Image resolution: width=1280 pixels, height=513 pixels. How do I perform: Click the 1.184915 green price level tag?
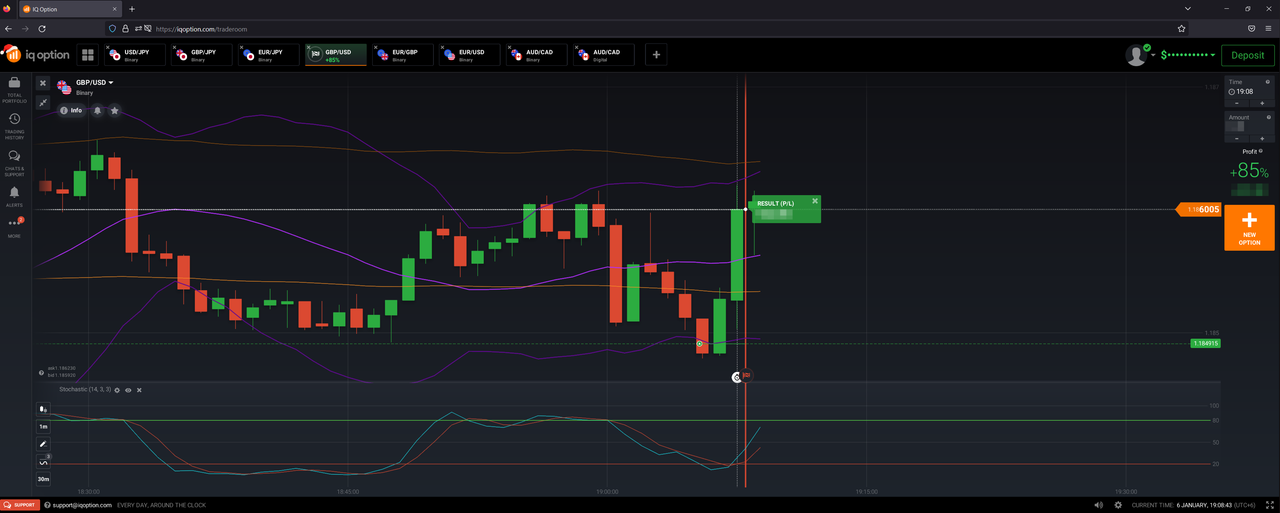1205,343
